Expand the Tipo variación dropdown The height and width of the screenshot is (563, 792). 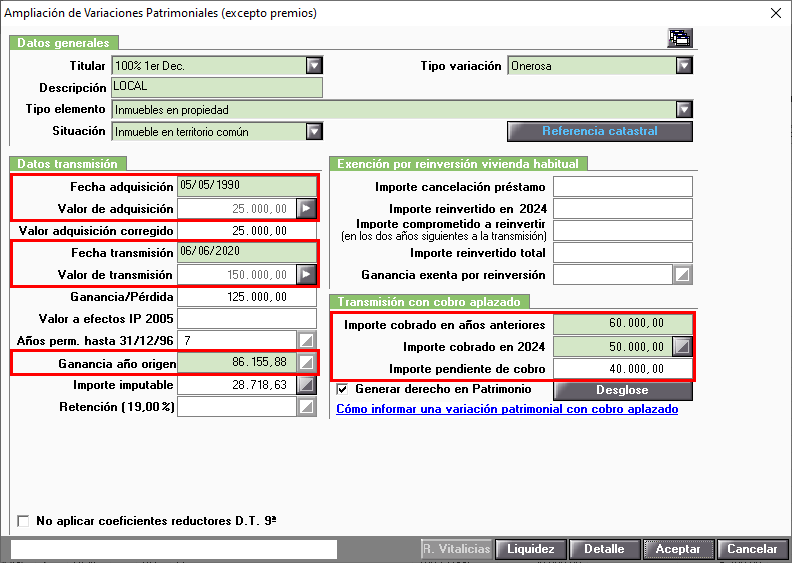click(684, 66)
